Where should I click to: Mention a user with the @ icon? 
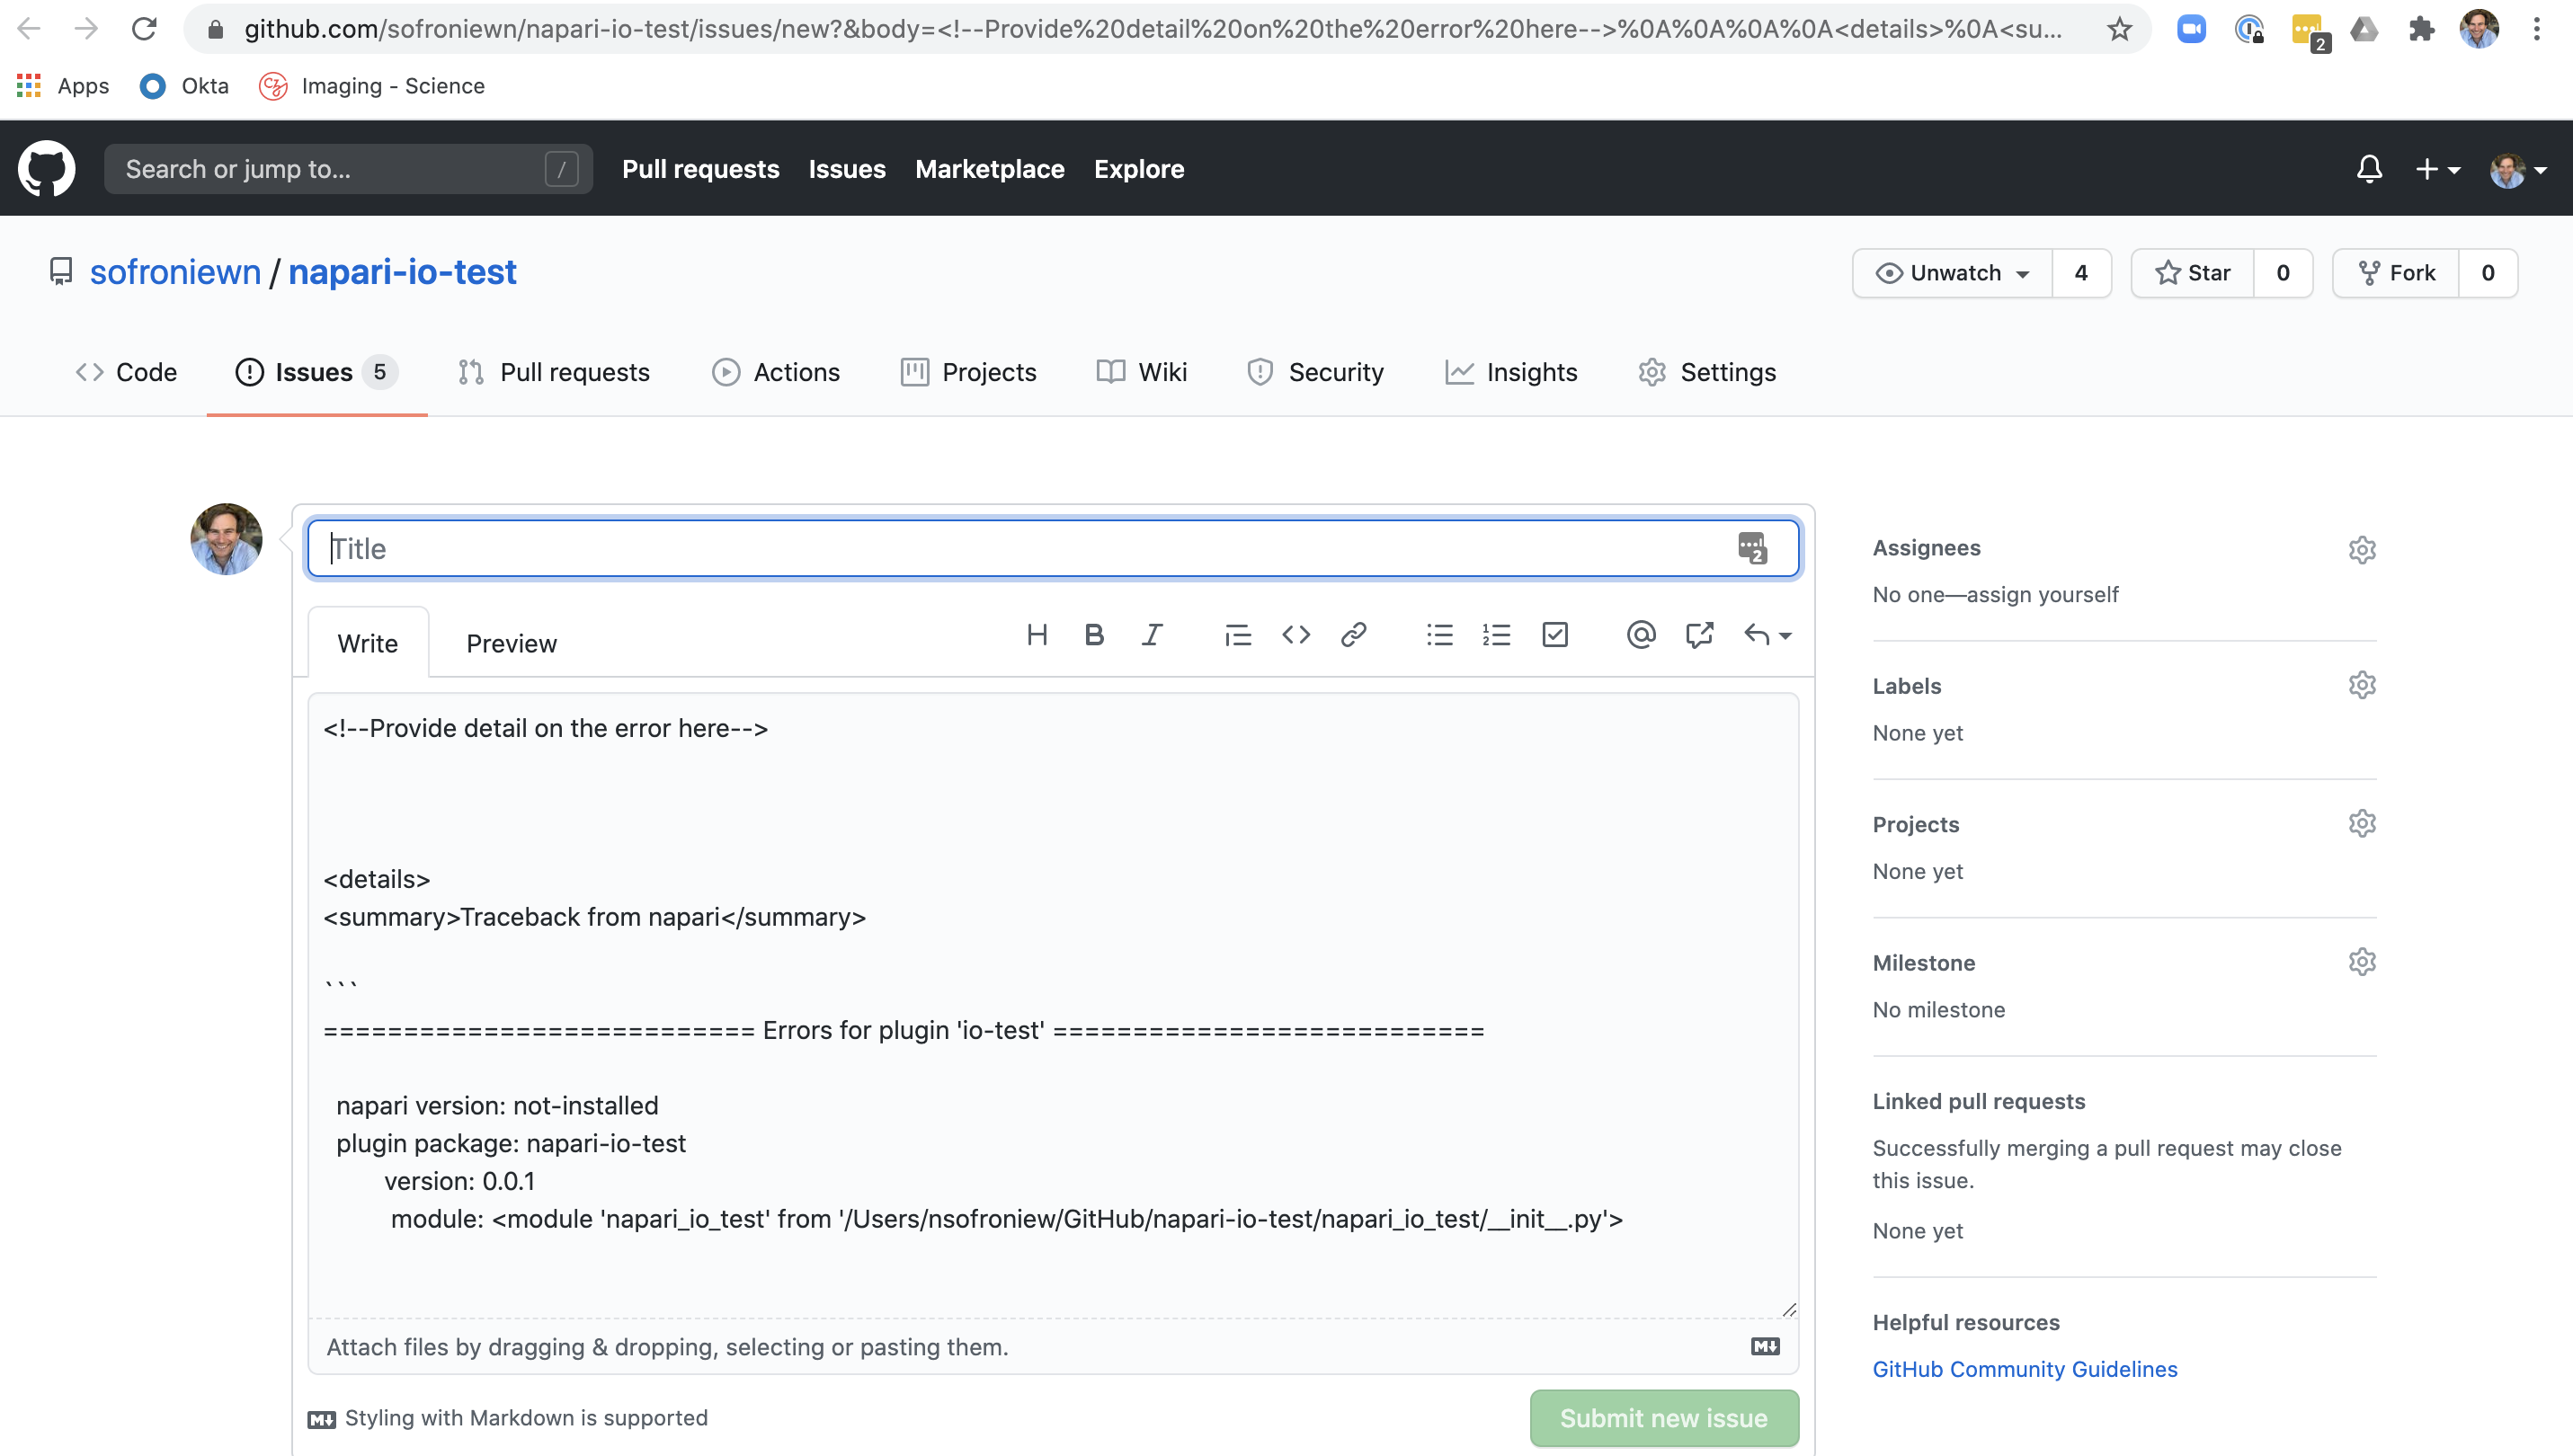(x=1640, y=634)
